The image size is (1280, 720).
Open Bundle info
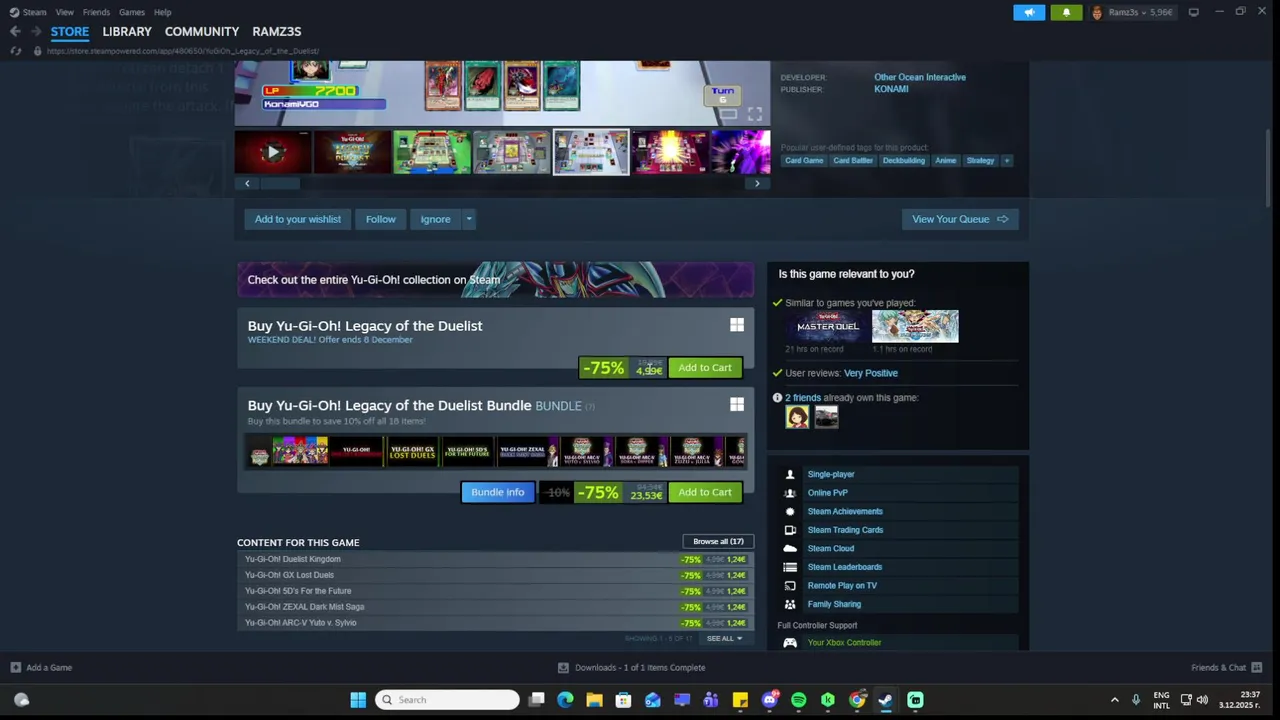[x=497, y=492]
